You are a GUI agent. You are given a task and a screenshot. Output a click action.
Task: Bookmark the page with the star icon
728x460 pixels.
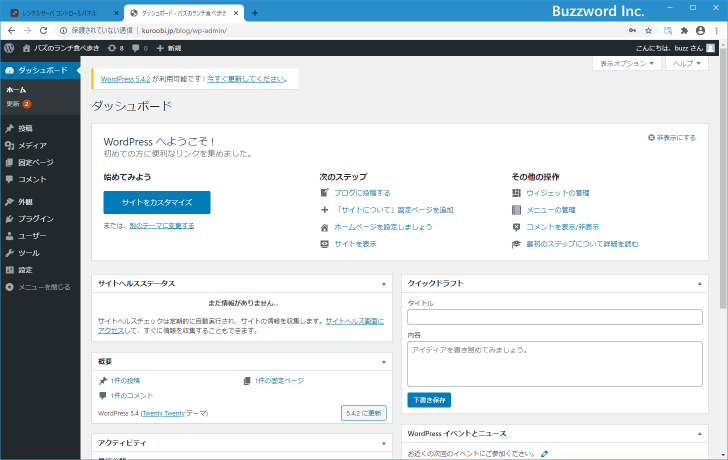click(648, 31)
